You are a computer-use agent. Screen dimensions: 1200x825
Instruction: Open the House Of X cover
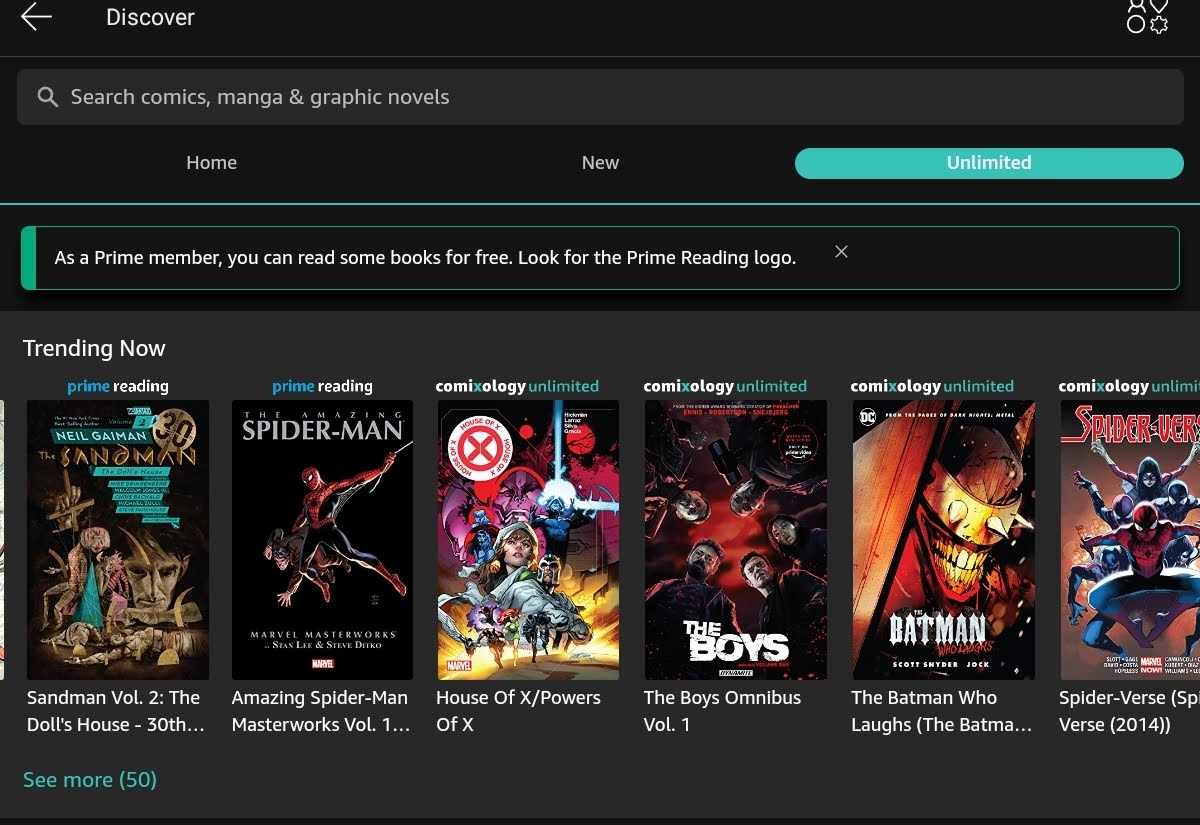(x=528, y=540)
